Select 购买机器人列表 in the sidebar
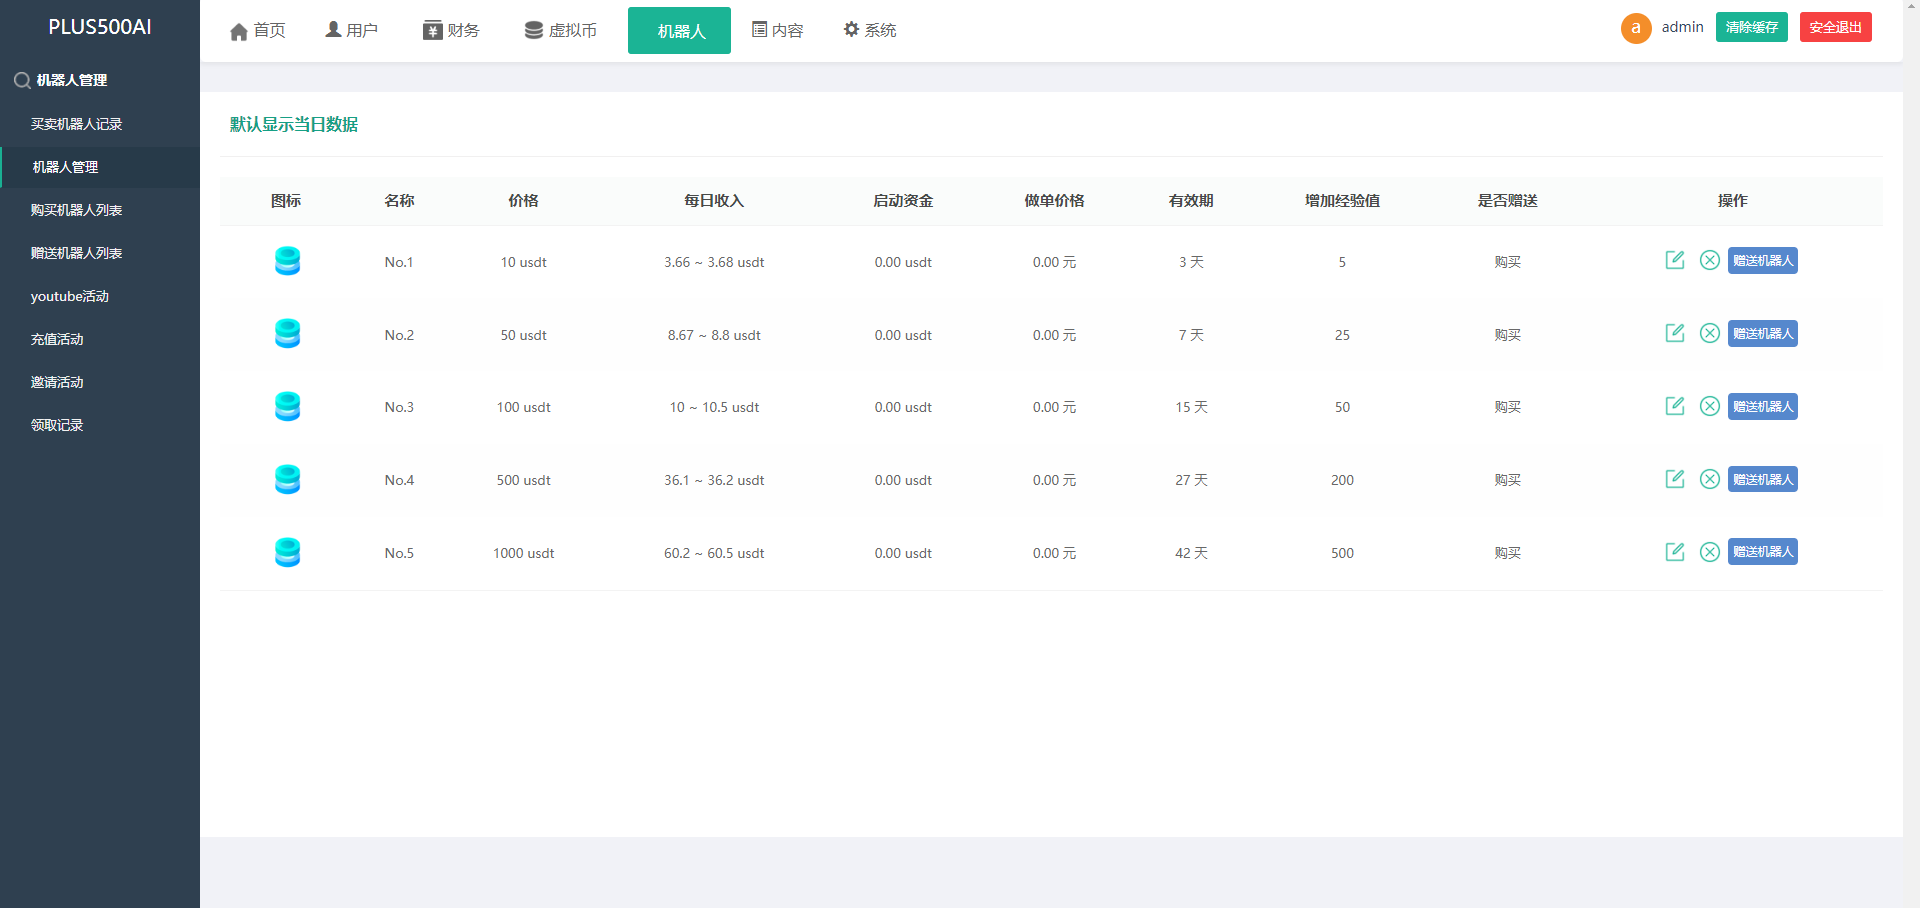Screen dimensions: 1920x908 (x=76, y=210)
